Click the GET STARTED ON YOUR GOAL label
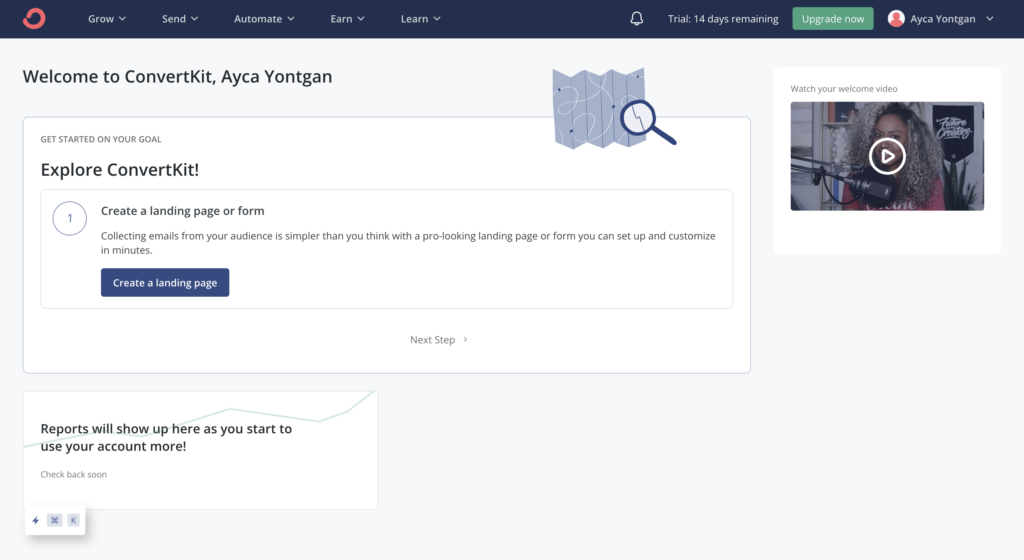 tap(101, 139)
